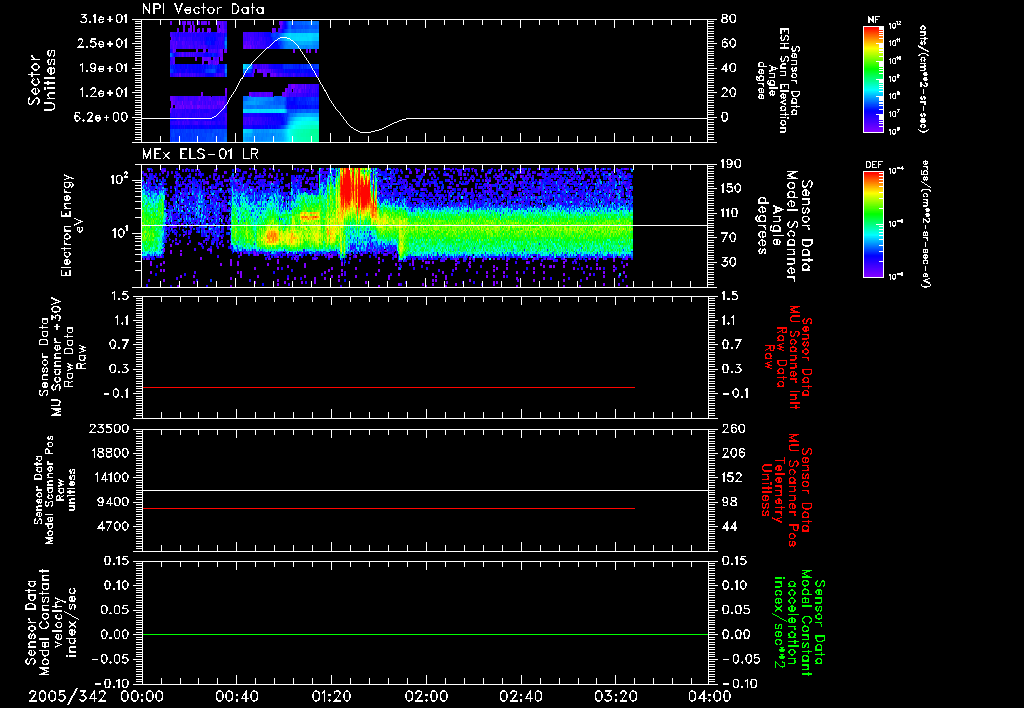Image resolution: width=1024 pixels, height=708 pixels.
Task: Click the NF color scale bar
Action: pos(873,79)
